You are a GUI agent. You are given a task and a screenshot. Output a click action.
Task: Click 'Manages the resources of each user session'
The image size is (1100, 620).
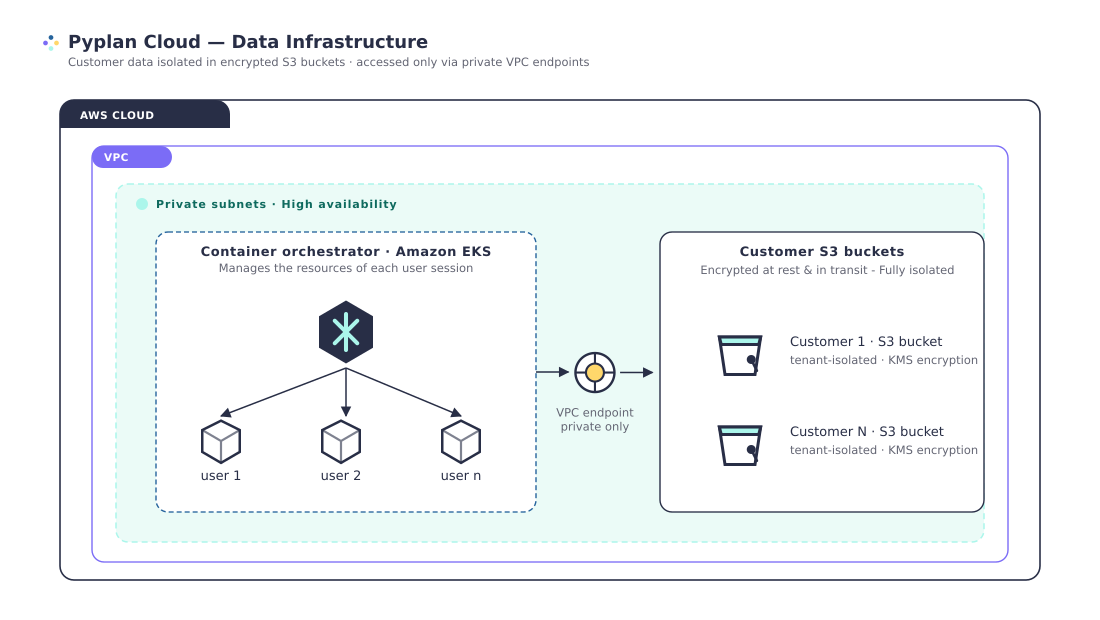pos(346,268)
